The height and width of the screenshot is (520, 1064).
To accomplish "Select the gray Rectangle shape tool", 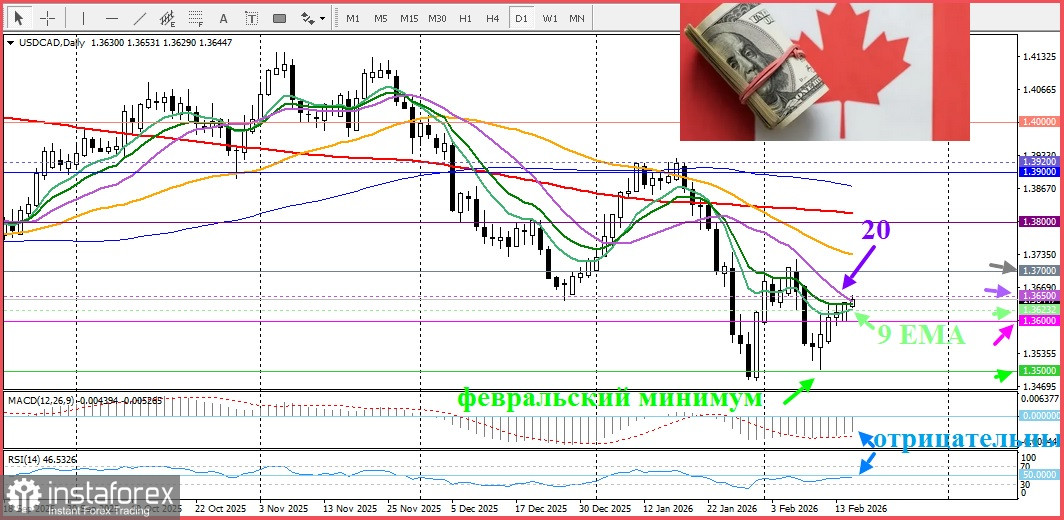I will click(280, 18).
